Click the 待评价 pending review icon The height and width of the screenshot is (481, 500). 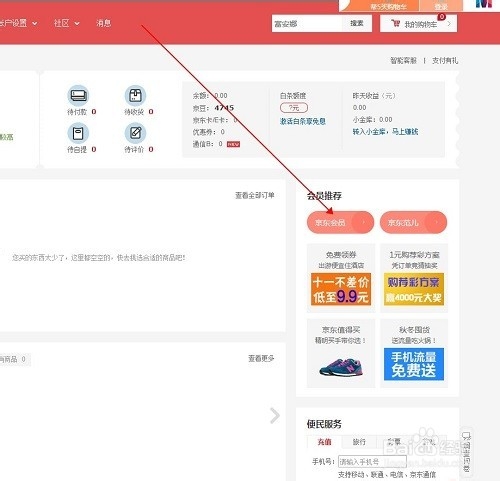click(135, 133)
